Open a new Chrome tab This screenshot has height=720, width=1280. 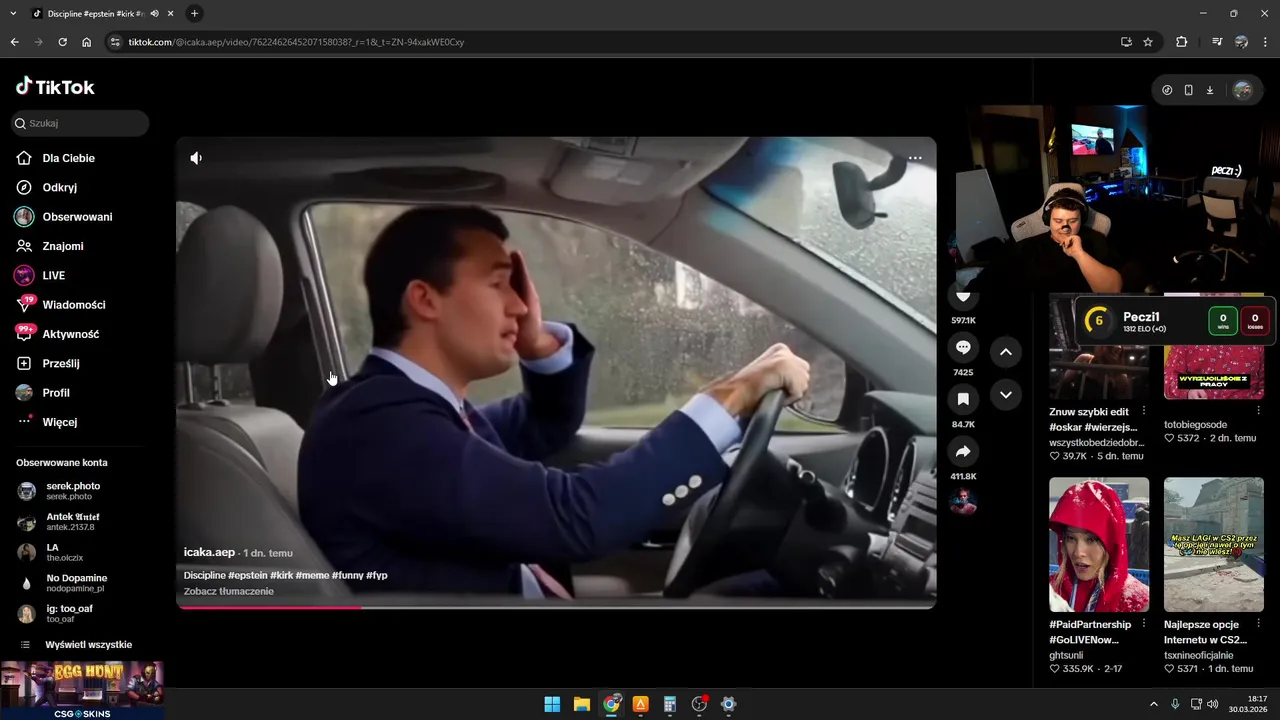[194, 13]
